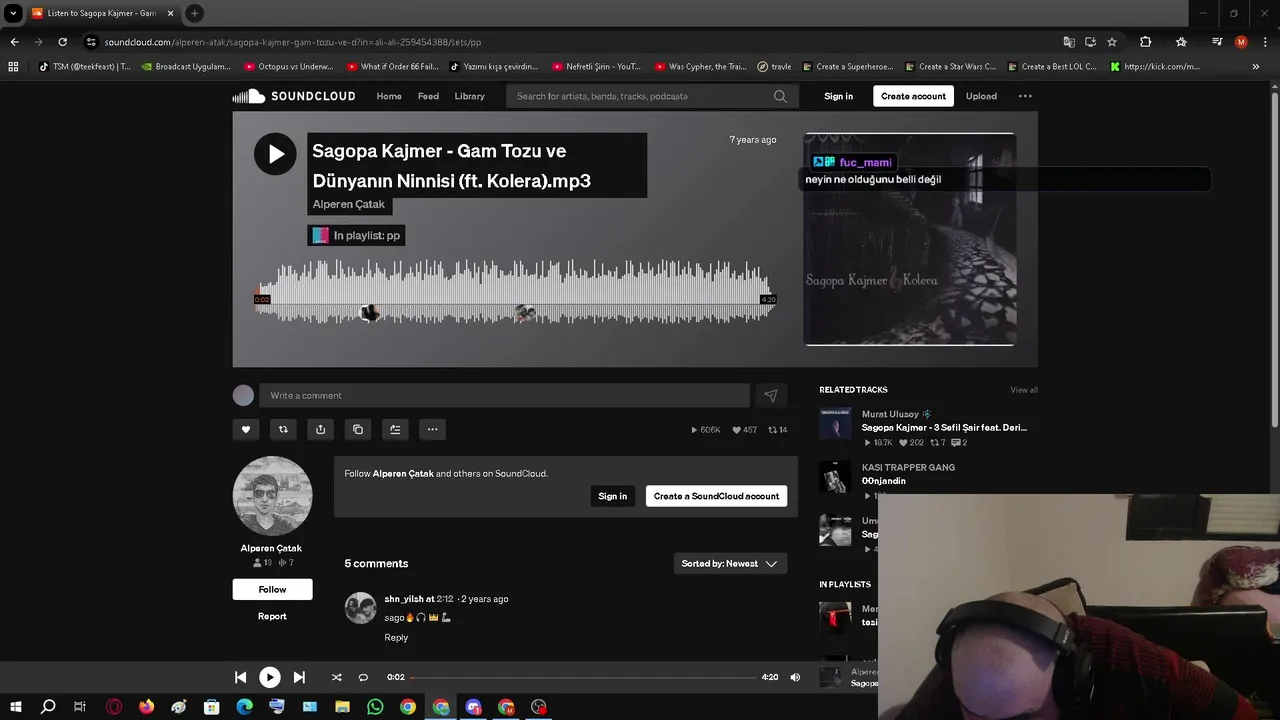Open related track Sagopa Kajmer - 3 Sefil Şair
1280x720 pixels.
point(944,427)
